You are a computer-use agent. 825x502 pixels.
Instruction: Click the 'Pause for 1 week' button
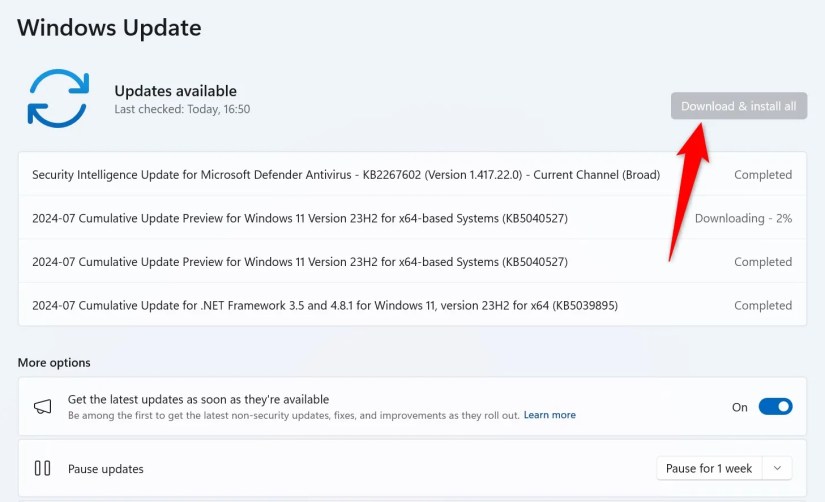click(x=709, y=468)
